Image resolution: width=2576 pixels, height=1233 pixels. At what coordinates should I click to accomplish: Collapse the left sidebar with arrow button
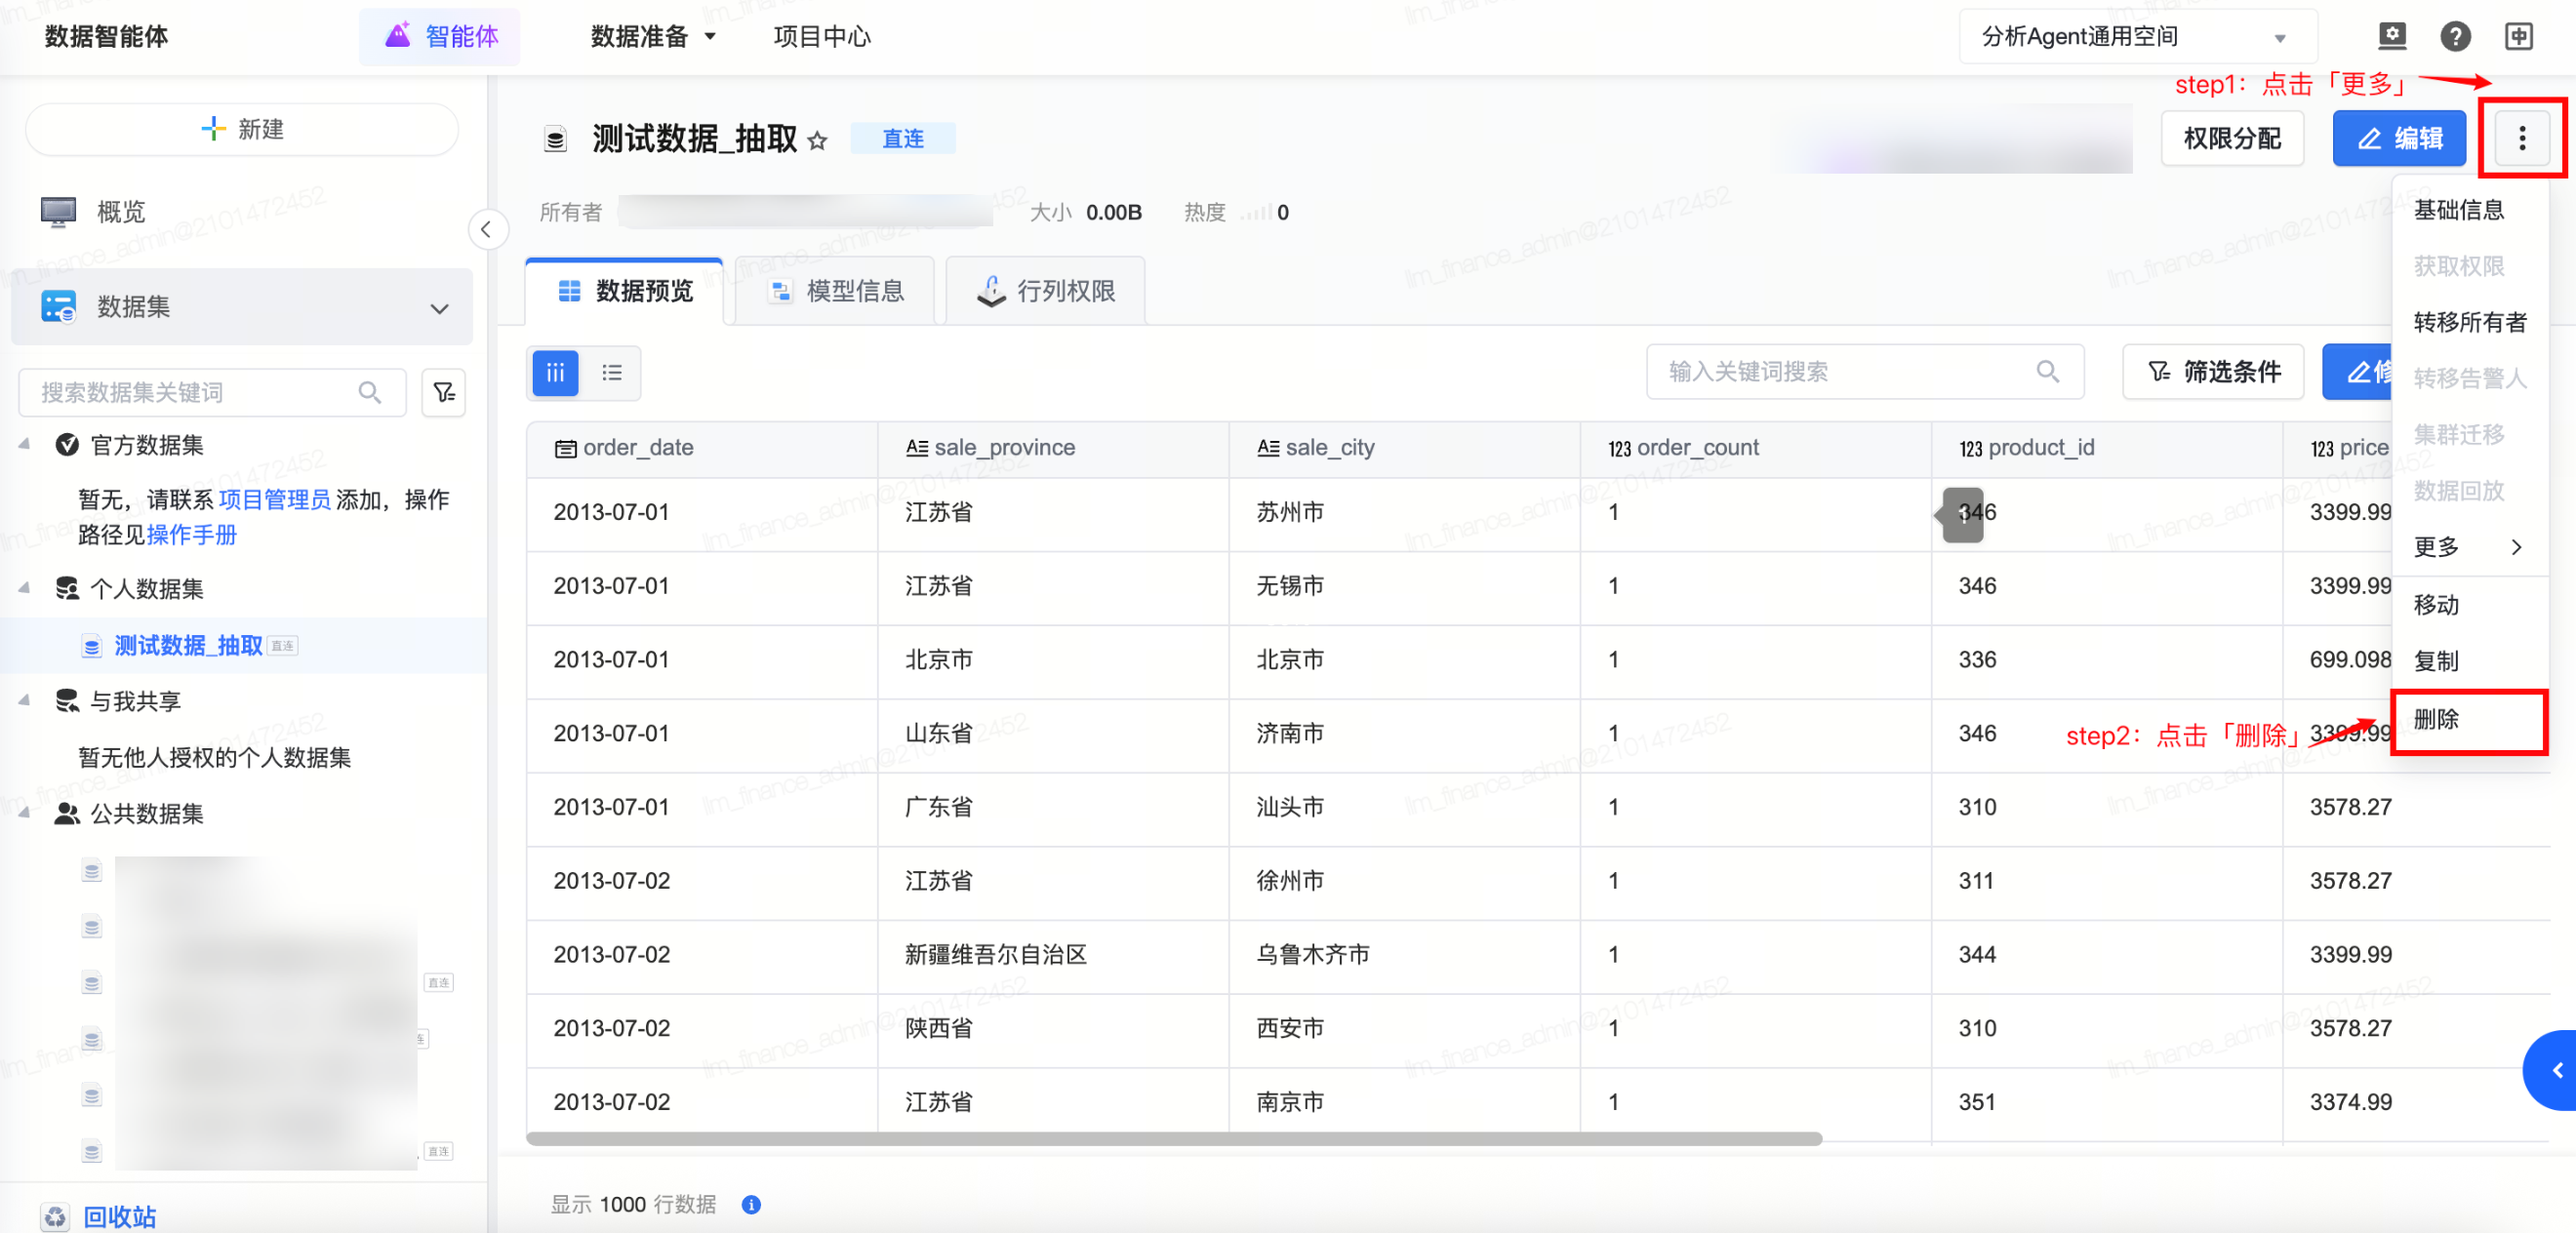[x=486, y=229]
